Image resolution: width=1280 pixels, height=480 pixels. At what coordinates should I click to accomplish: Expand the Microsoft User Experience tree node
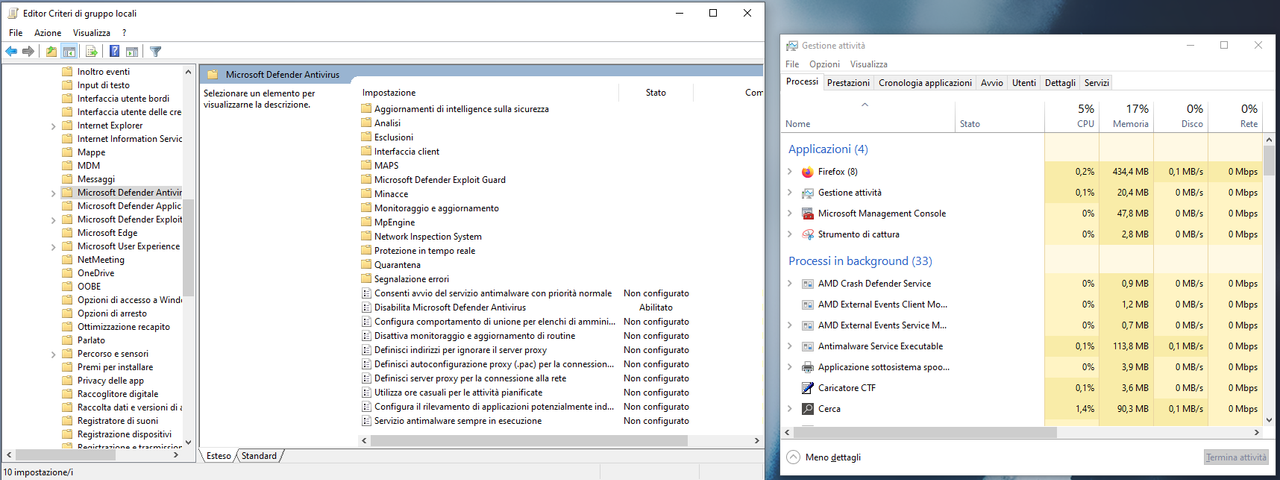53,246
